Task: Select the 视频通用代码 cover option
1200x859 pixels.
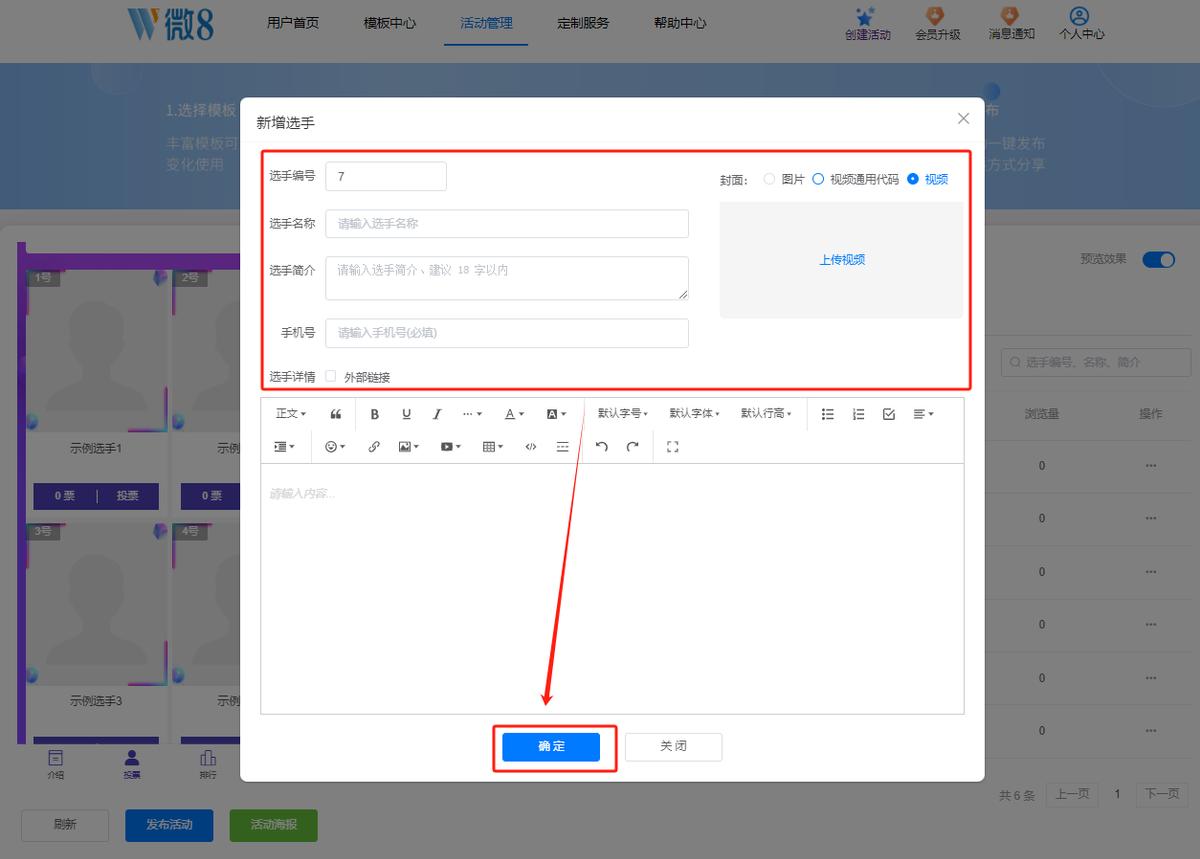Action: tap(855, 179)
